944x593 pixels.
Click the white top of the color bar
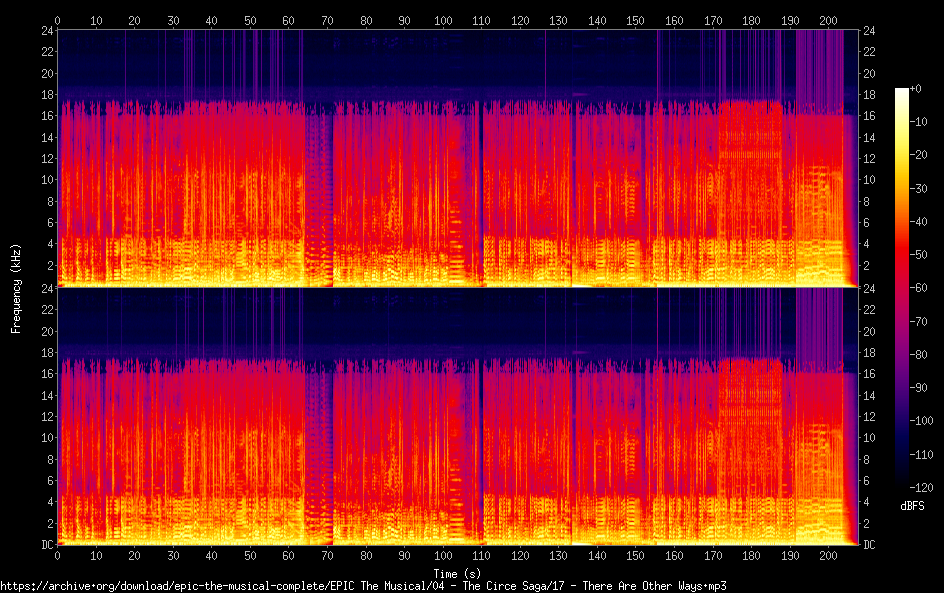click(x=902, y=92)
